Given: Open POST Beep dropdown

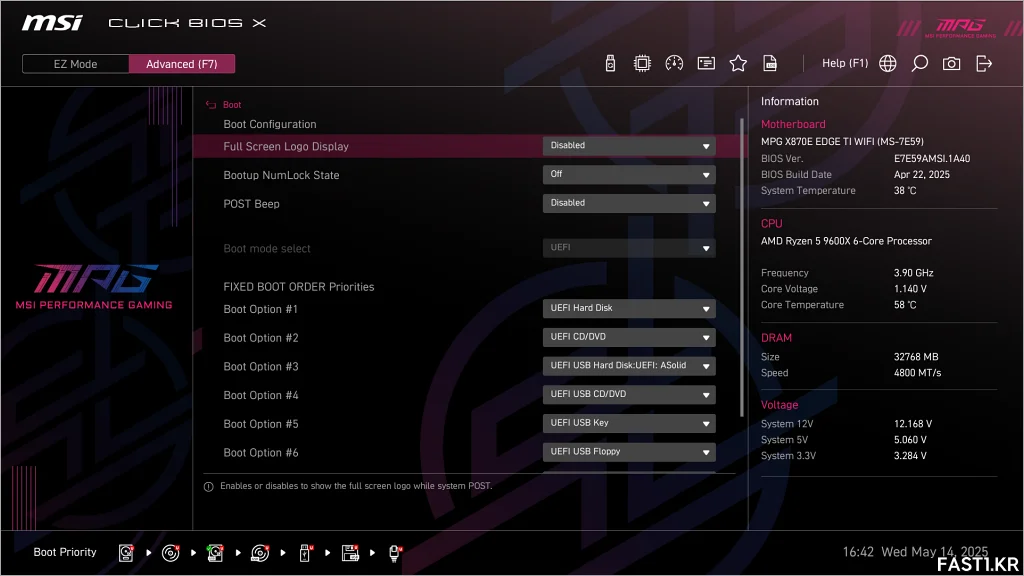Looking at the screenshot, I should pos(629,203).
